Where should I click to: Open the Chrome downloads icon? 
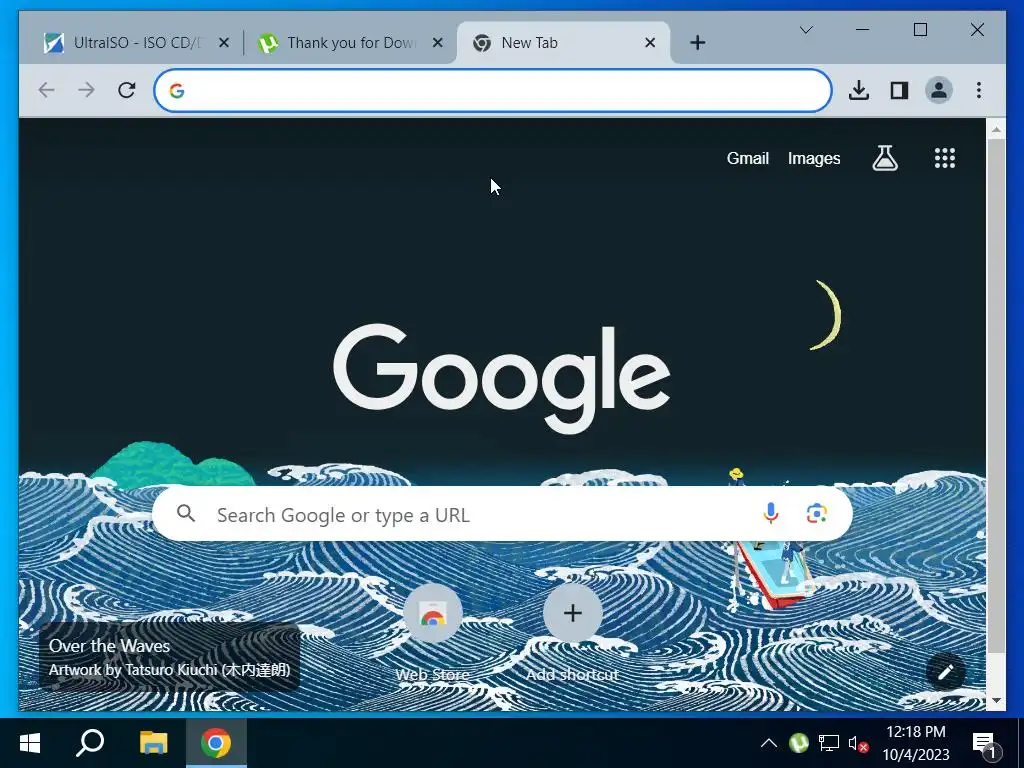tap(859, 90)
